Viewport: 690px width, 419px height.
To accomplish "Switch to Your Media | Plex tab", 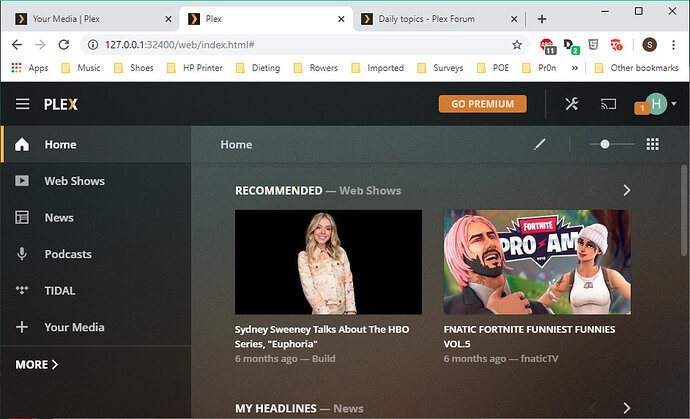I will pos(91,19).
